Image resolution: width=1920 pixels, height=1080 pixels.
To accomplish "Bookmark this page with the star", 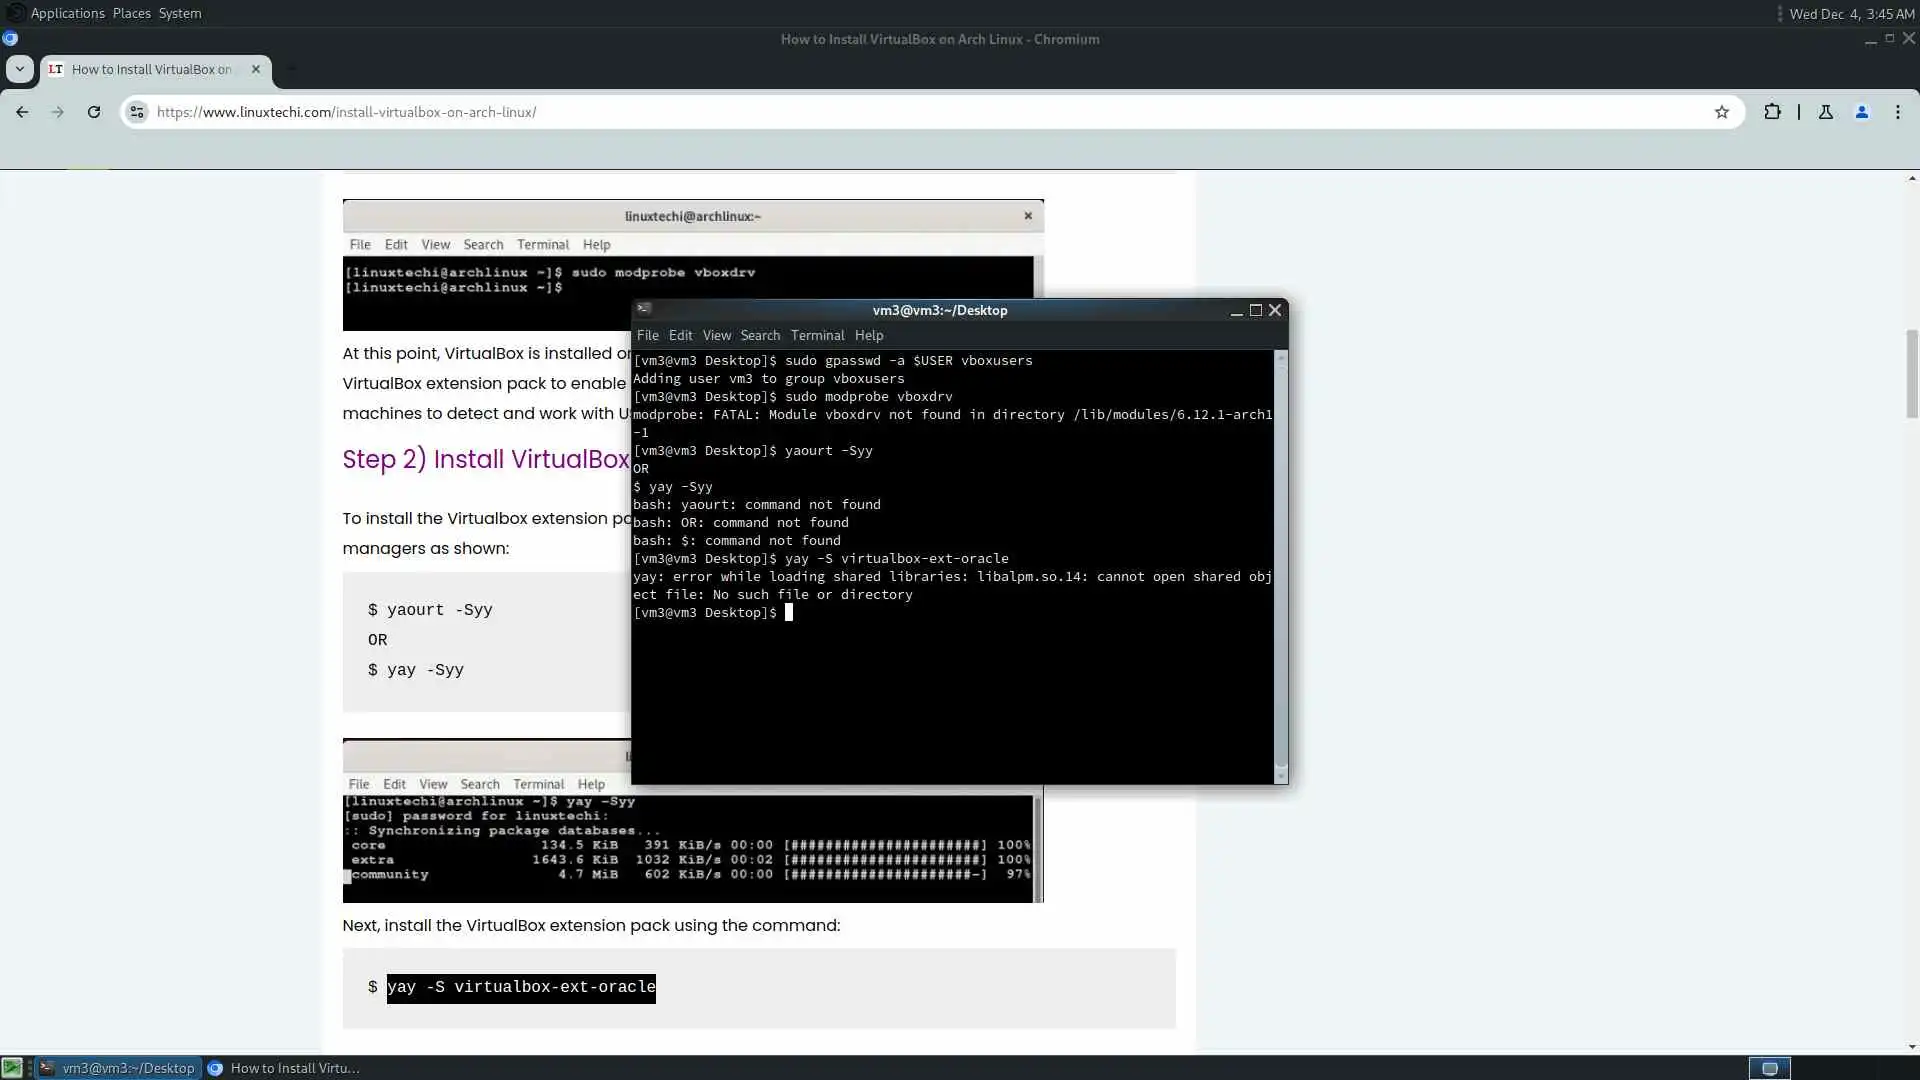I will click(x=1721, y=112).
